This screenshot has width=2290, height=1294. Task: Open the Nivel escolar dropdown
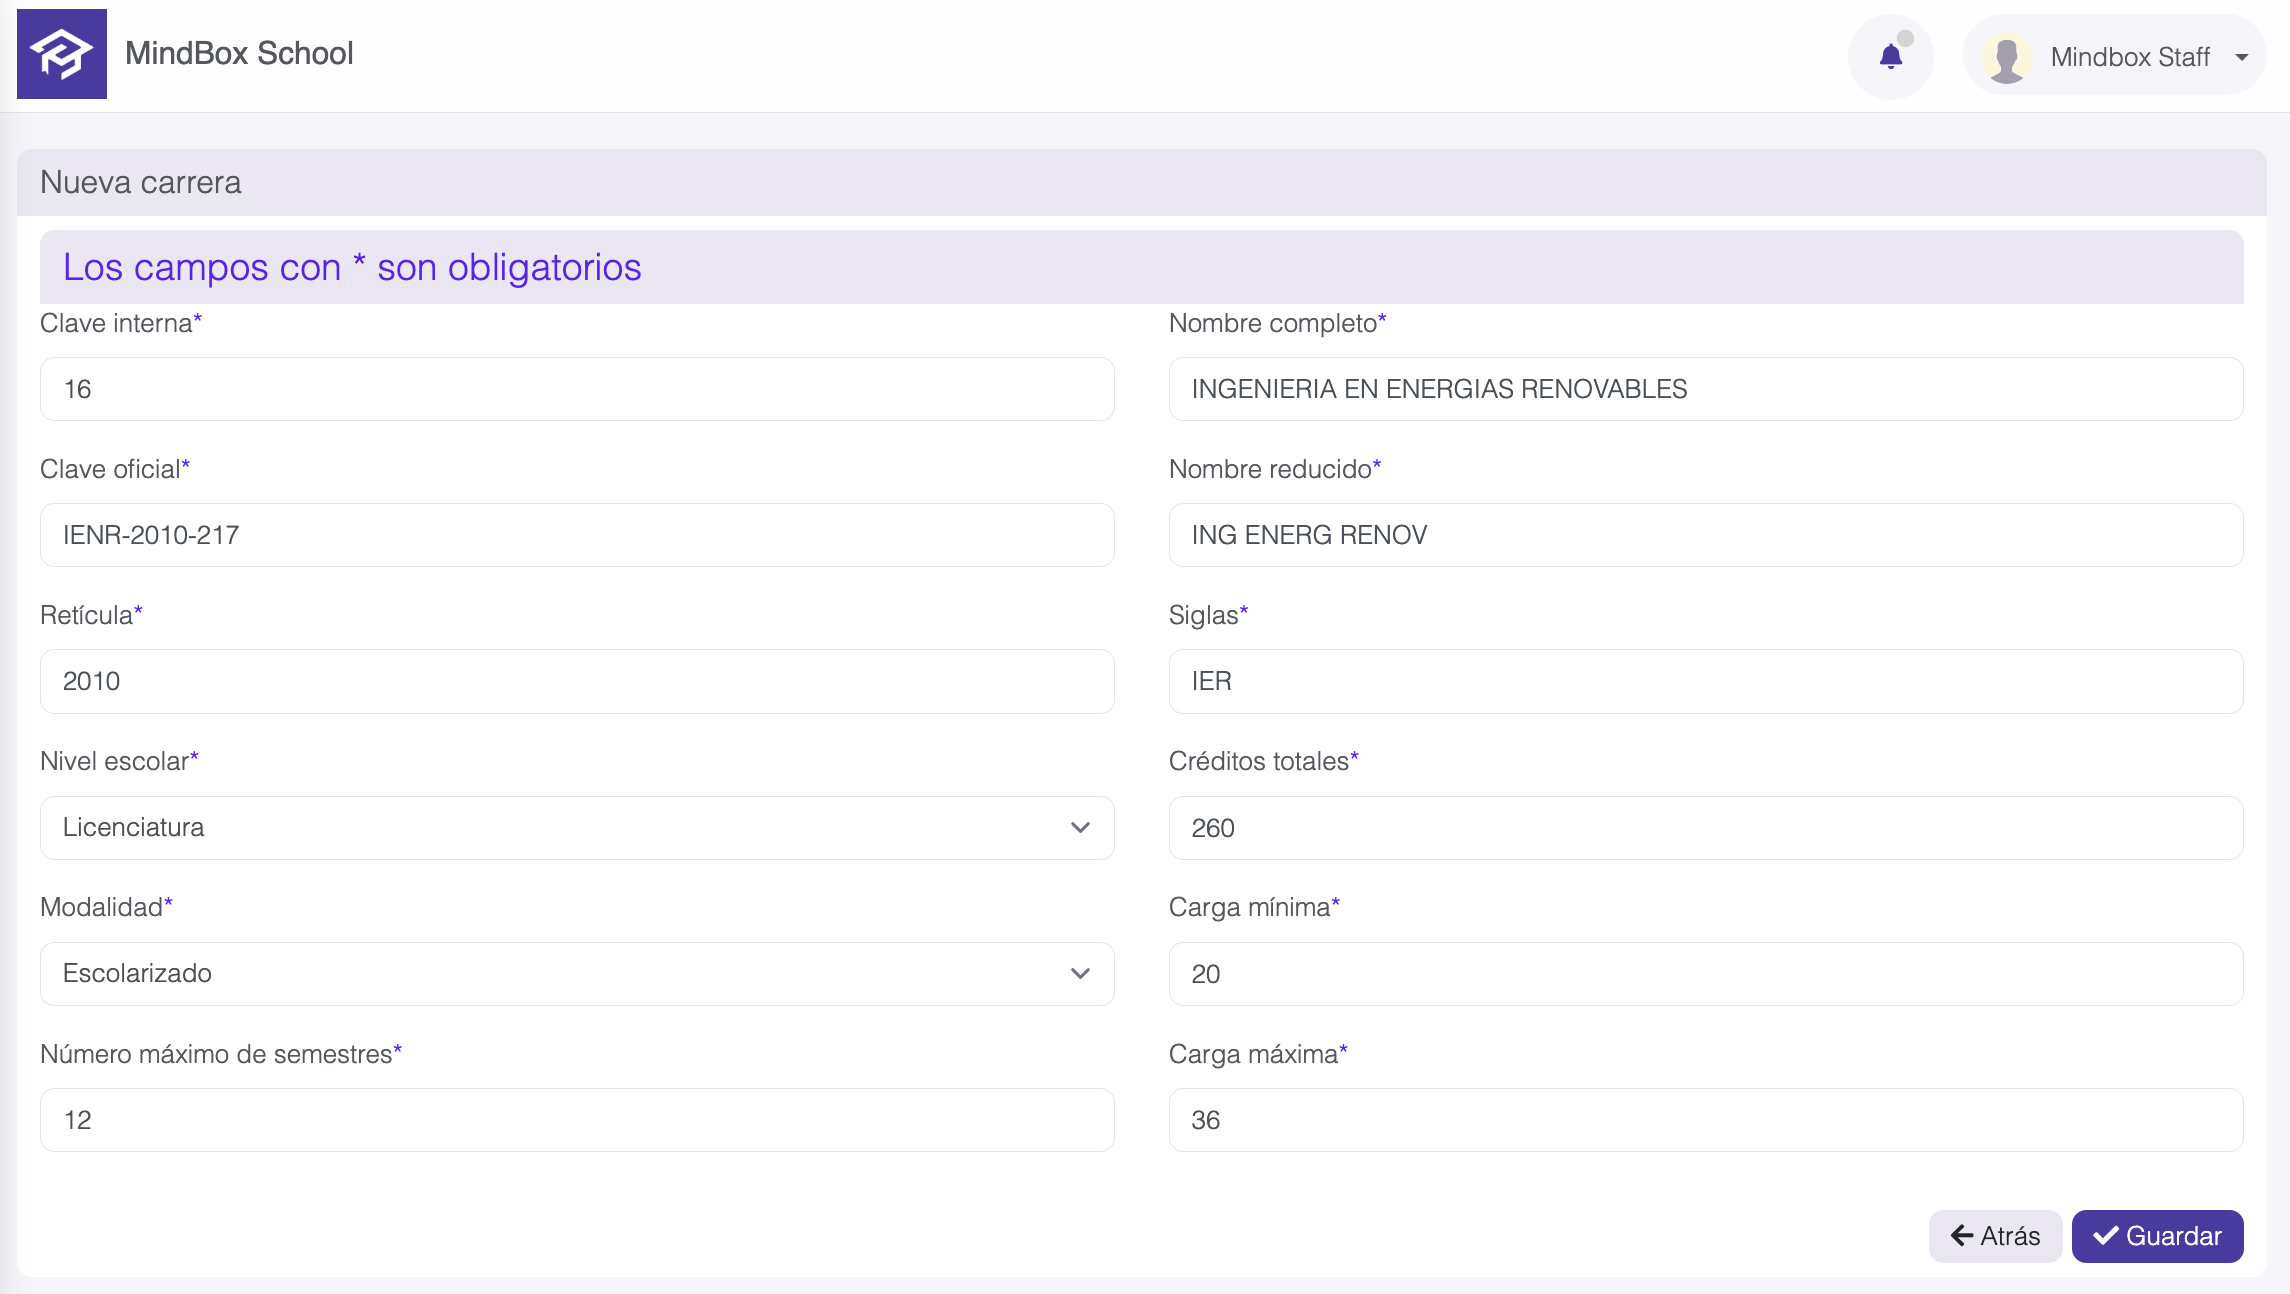[x=576, y=828]
